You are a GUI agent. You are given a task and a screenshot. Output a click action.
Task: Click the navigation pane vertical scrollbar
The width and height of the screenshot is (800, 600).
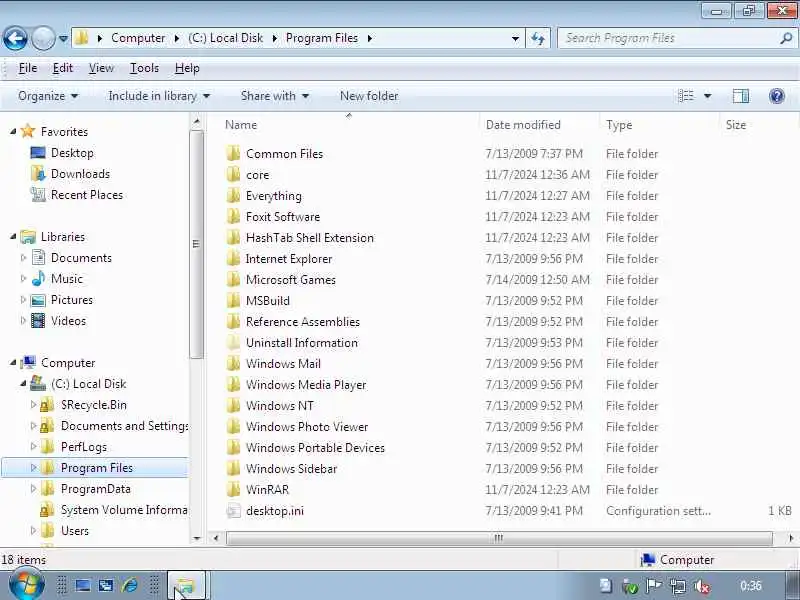pos(196,244)
